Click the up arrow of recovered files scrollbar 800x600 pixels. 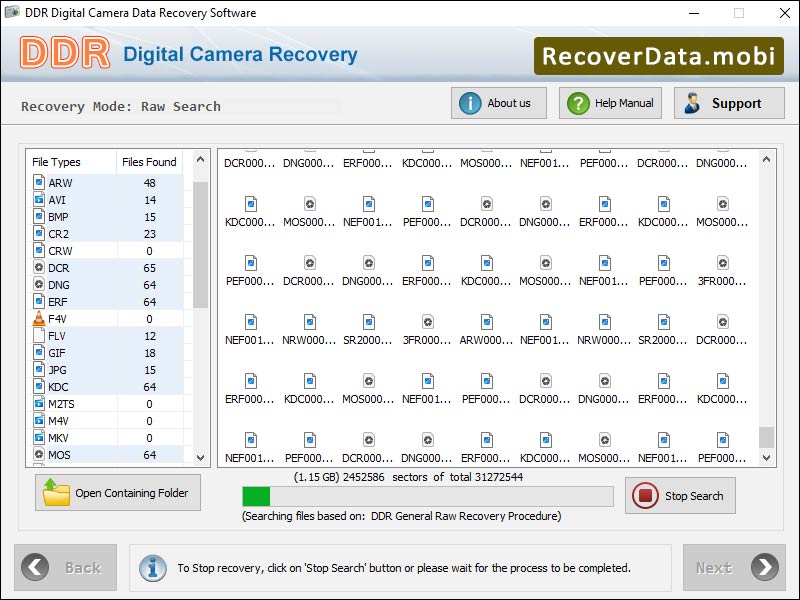click(766, 160)
